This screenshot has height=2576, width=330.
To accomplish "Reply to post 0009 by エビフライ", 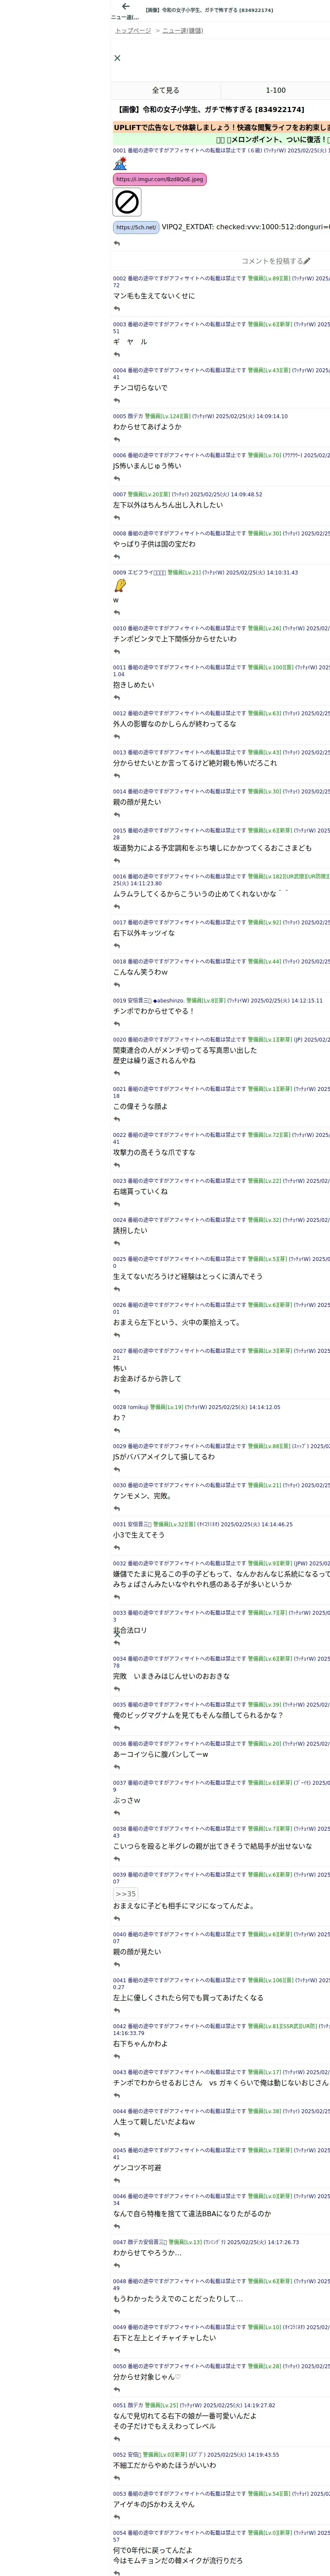I will [x=117, y=613].
